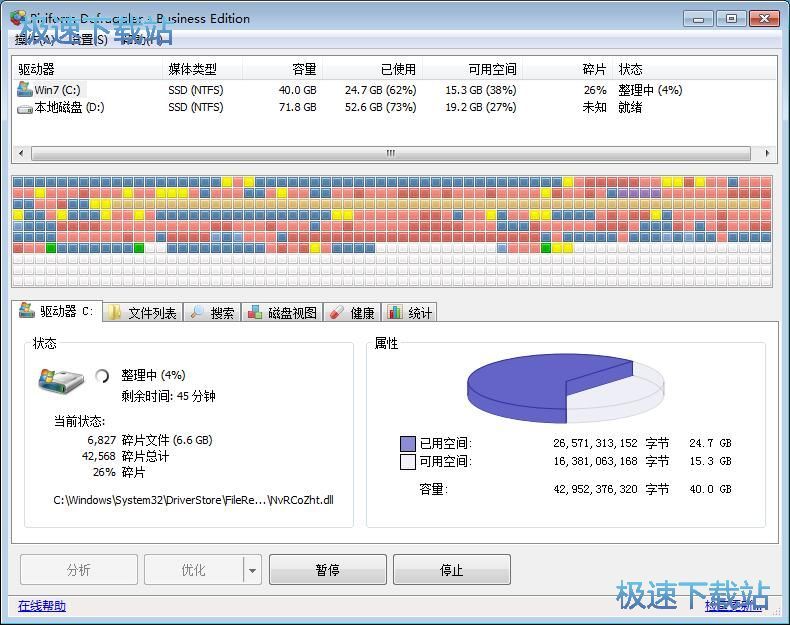Click the bar chart icon on 统计 tab
Image resolution: width=790 pixels, height=625 pixels.
(x=396, y=313)
